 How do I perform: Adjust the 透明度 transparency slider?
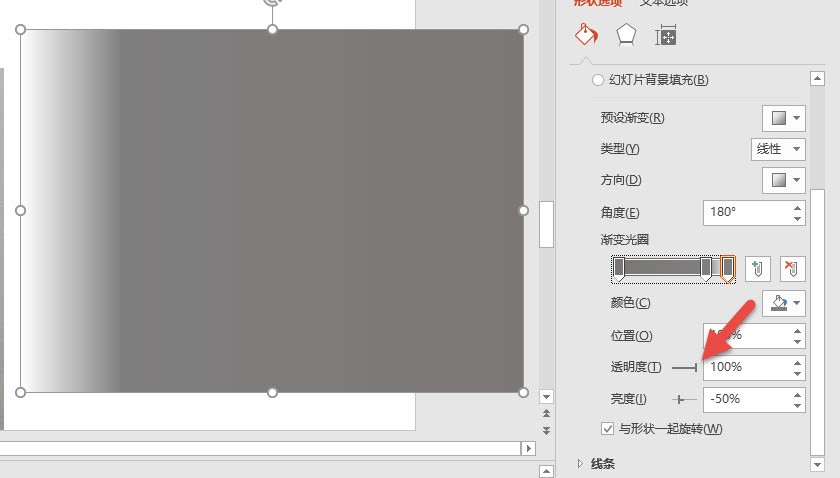tap(685, 368)
